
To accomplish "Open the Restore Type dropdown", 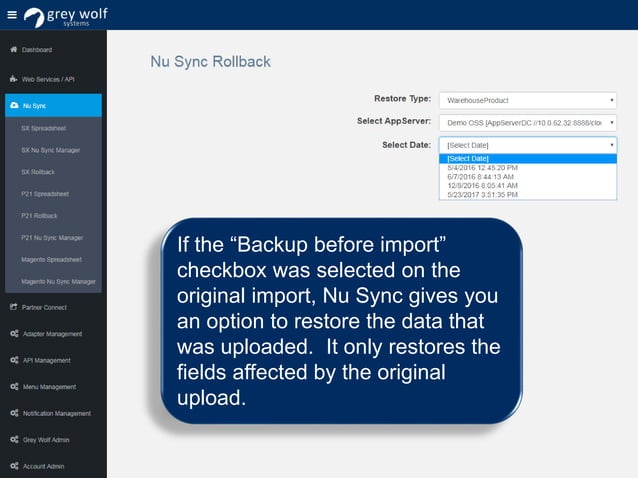I will (528, 100).
